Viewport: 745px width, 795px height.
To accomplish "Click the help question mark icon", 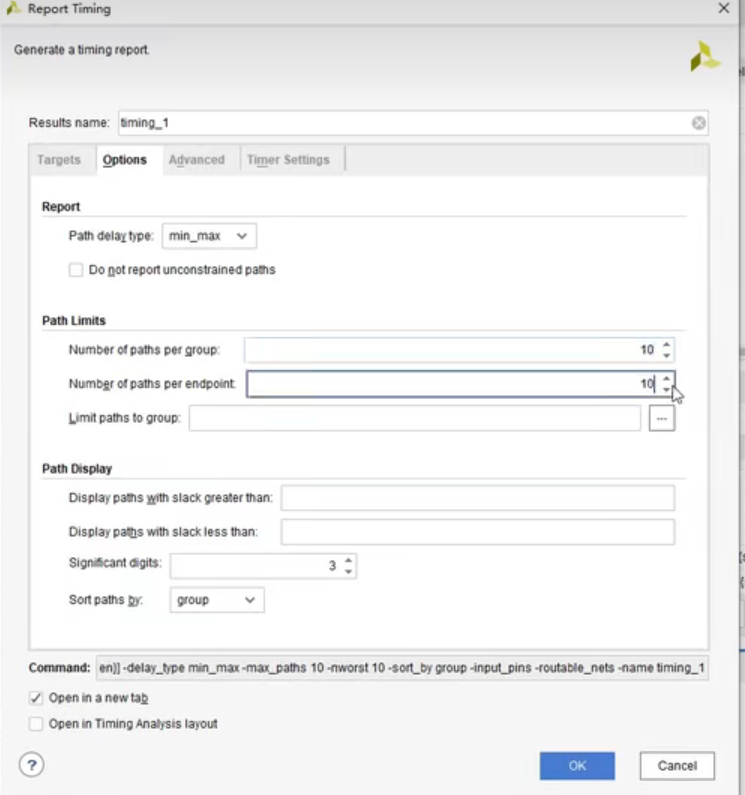I will (x=32, y=765).
